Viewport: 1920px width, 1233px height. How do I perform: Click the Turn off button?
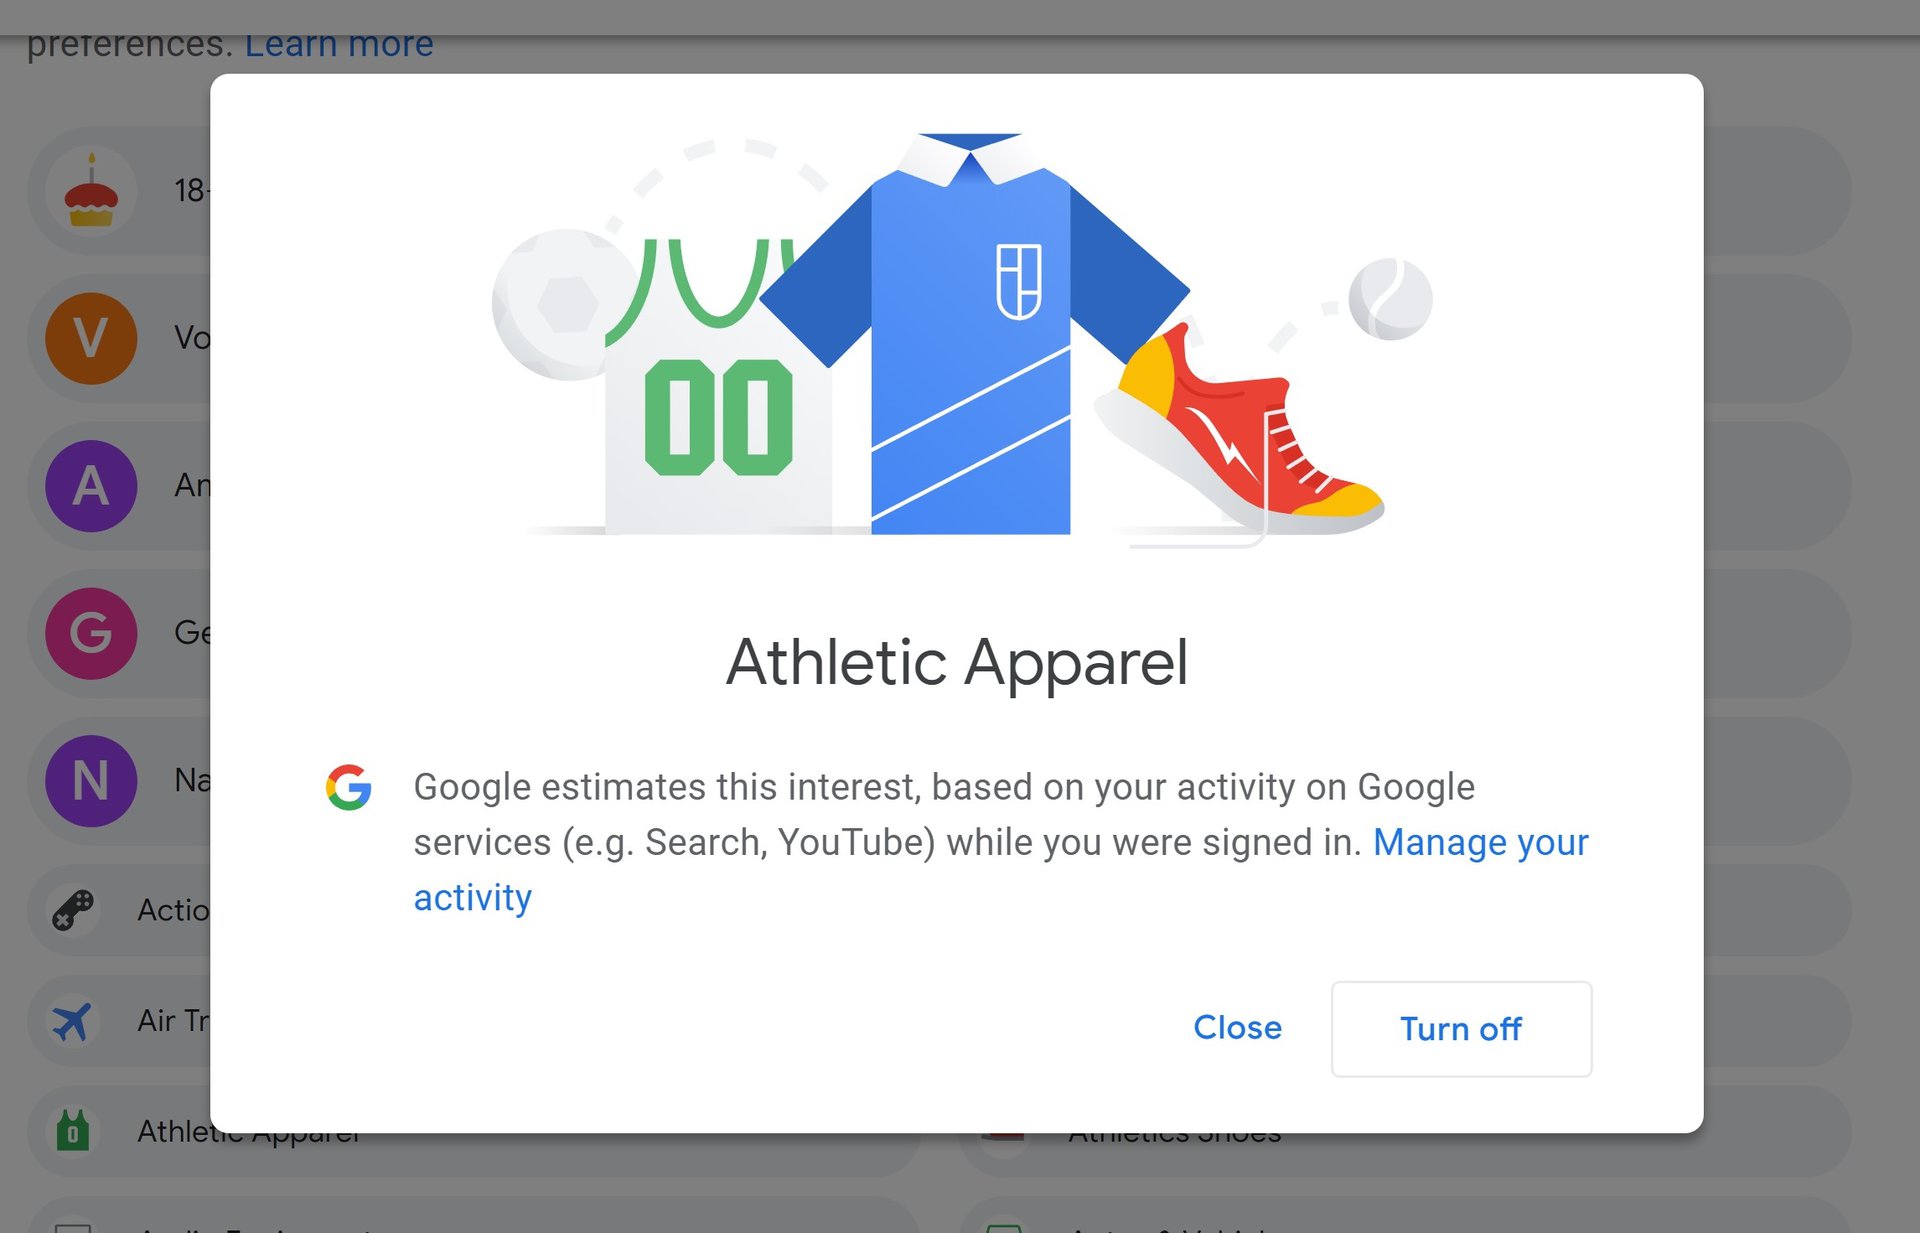pos(1461,1029)
